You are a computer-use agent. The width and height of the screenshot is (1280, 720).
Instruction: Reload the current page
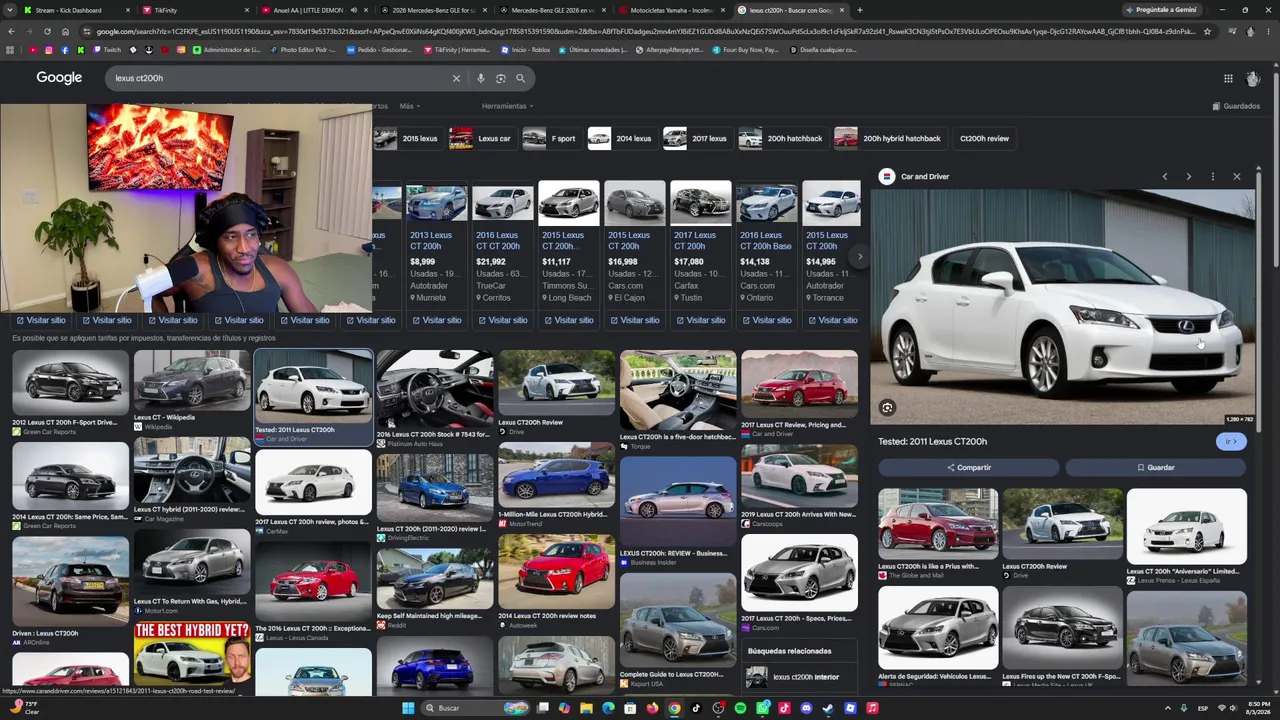click(47, 31)
